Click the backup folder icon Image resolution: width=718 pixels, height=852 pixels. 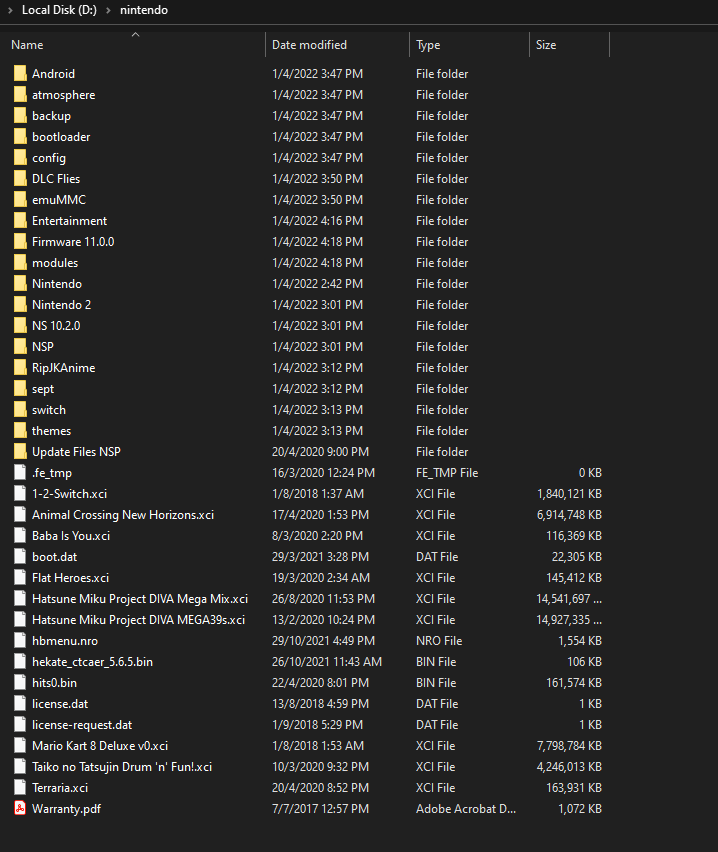[20, 116]
